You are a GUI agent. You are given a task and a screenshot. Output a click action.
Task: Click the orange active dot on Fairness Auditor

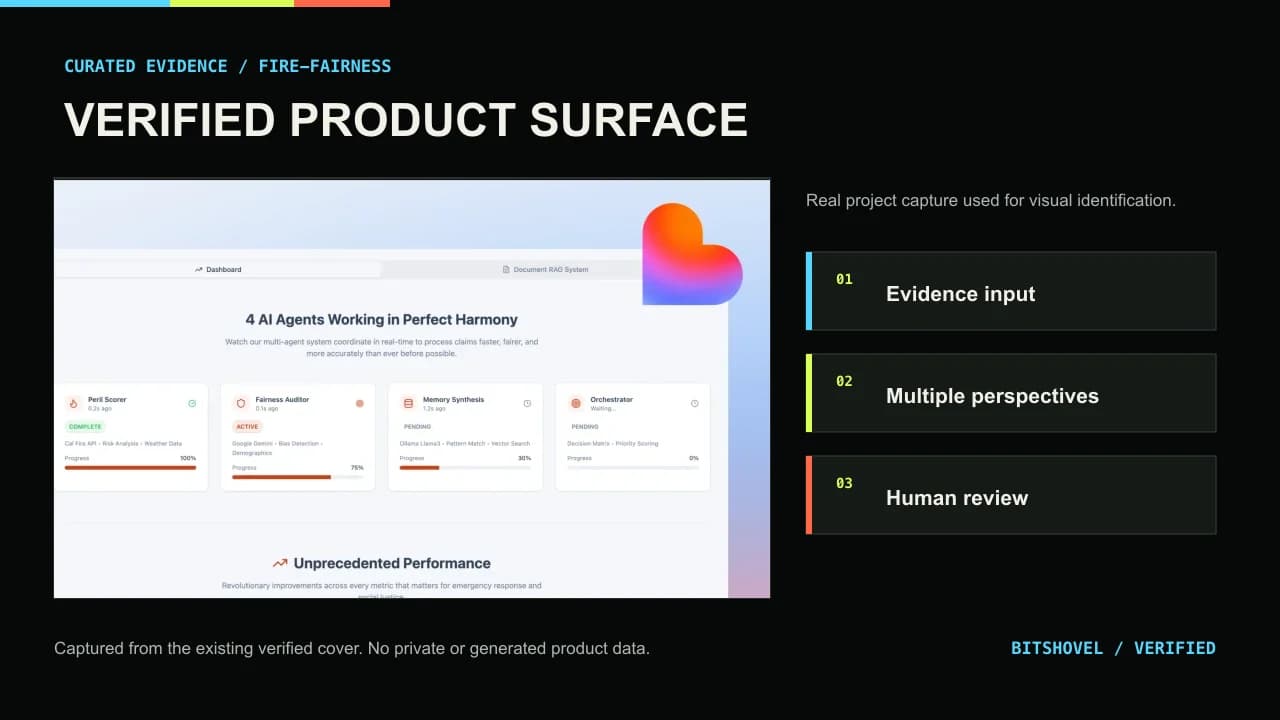click(360, 403)
